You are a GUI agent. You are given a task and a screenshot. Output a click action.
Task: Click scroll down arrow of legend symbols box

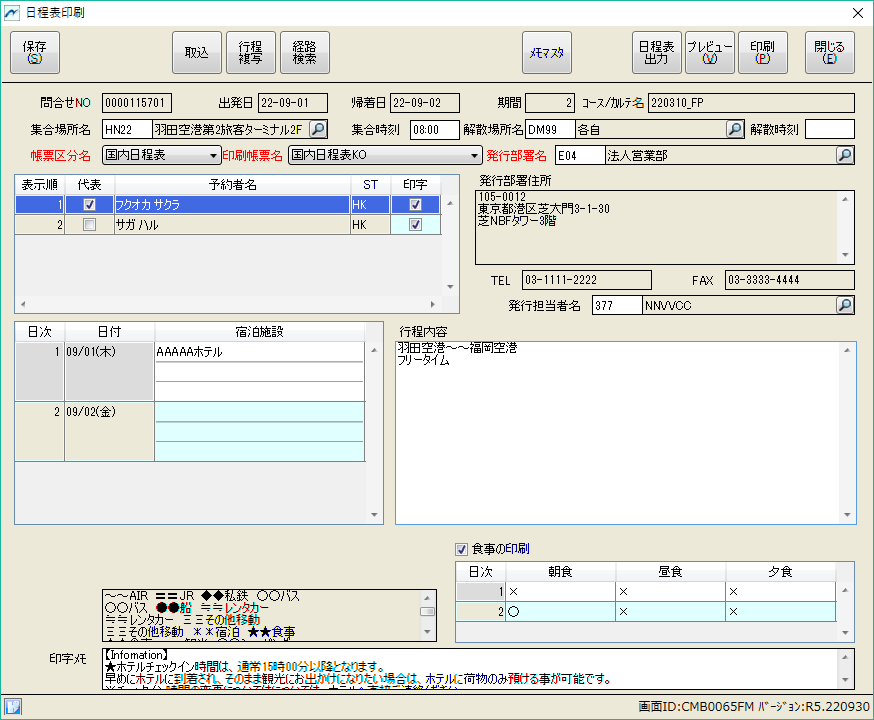coord(428,632)
